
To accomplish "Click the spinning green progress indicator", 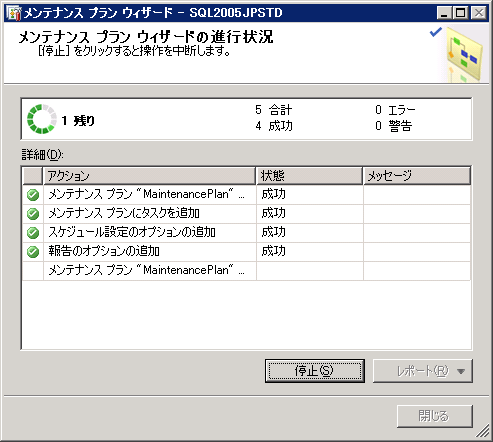I will [42, 119].
